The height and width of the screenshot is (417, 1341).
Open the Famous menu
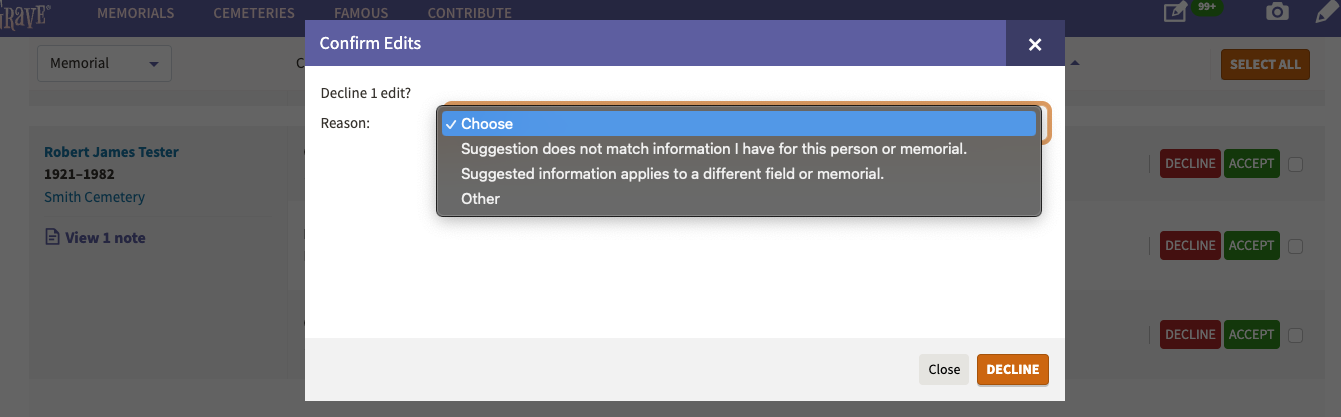point(361,13)
